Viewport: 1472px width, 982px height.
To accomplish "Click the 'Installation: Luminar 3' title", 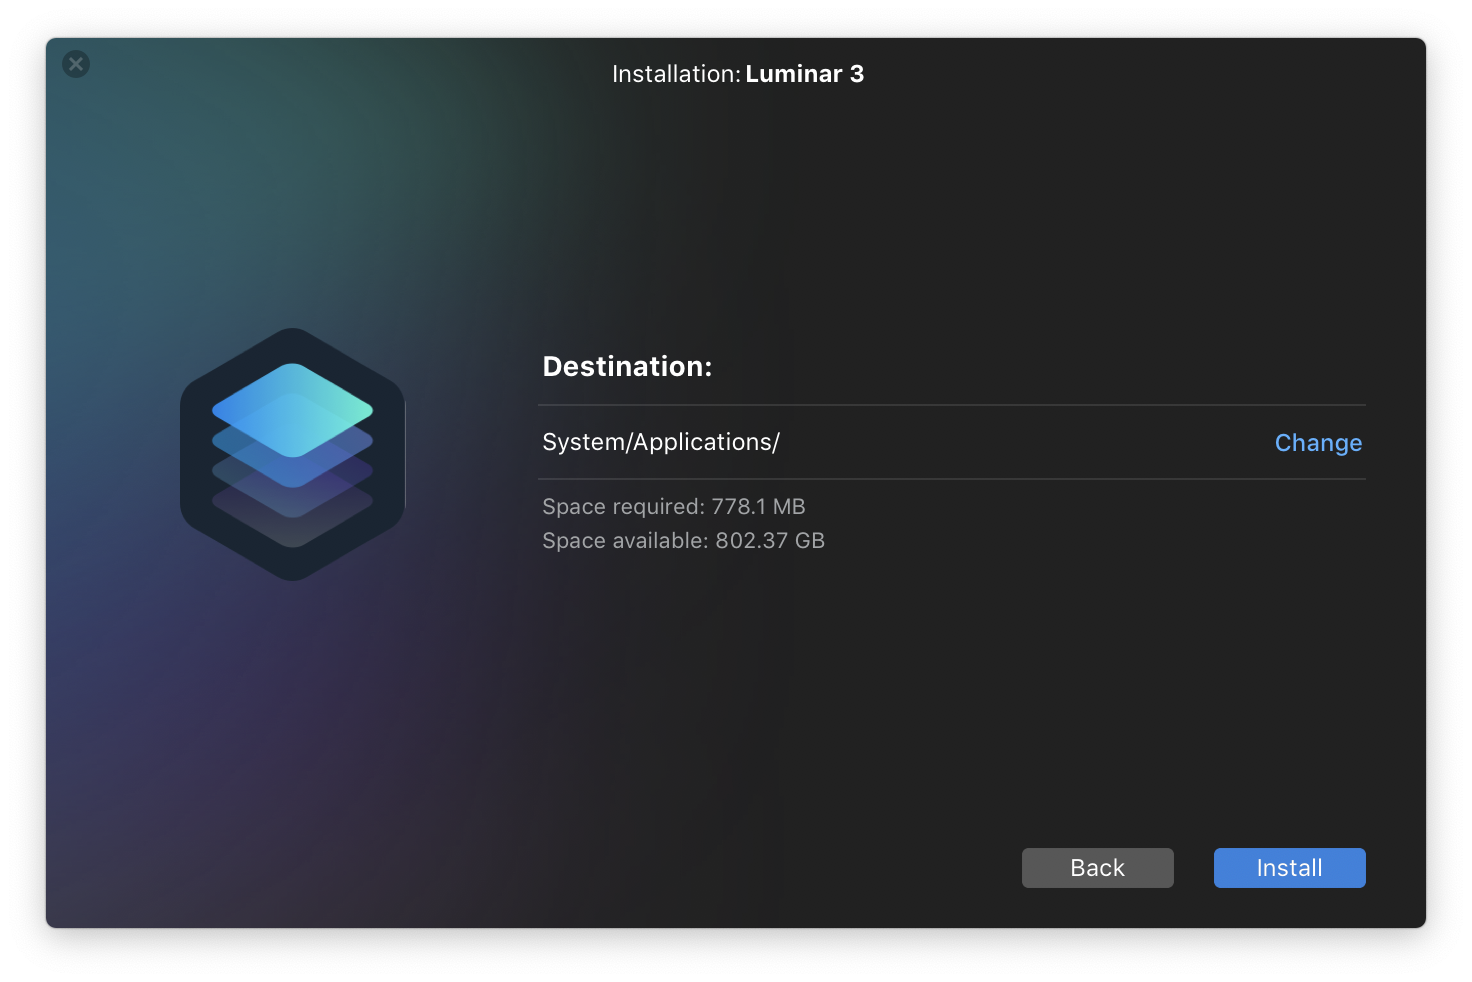I will (738, 74).
